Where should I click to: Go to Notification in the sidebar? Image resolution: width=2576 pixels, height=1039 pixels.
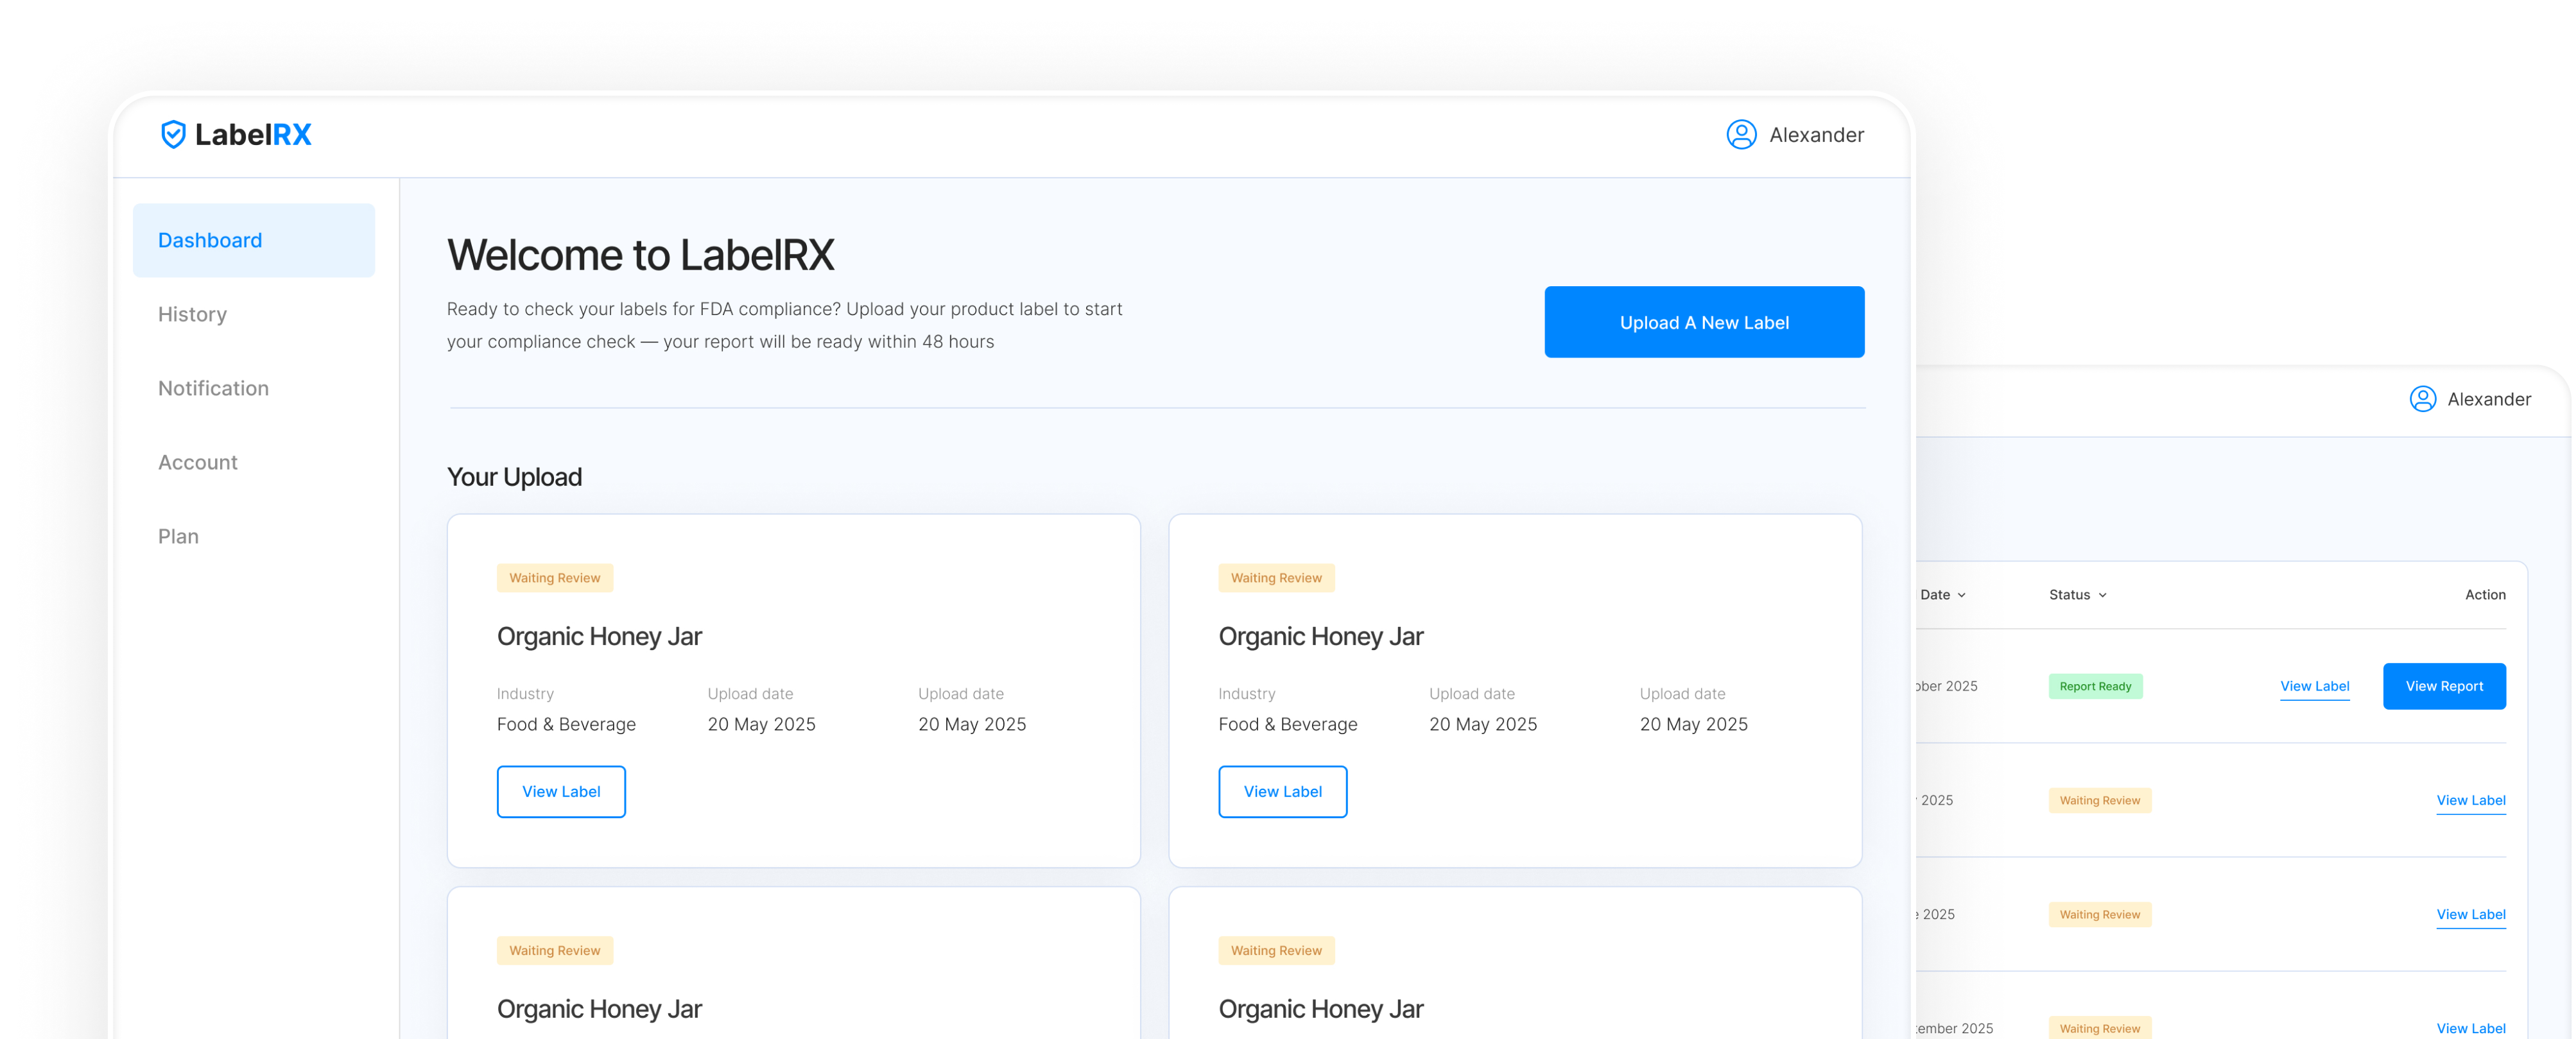[213, 388]
